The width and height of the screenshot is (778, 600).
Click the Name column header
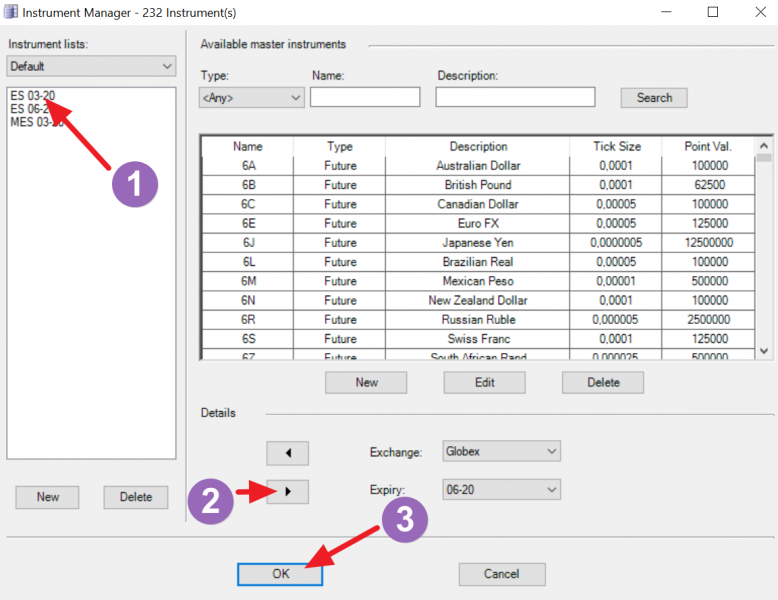[248, 146]
